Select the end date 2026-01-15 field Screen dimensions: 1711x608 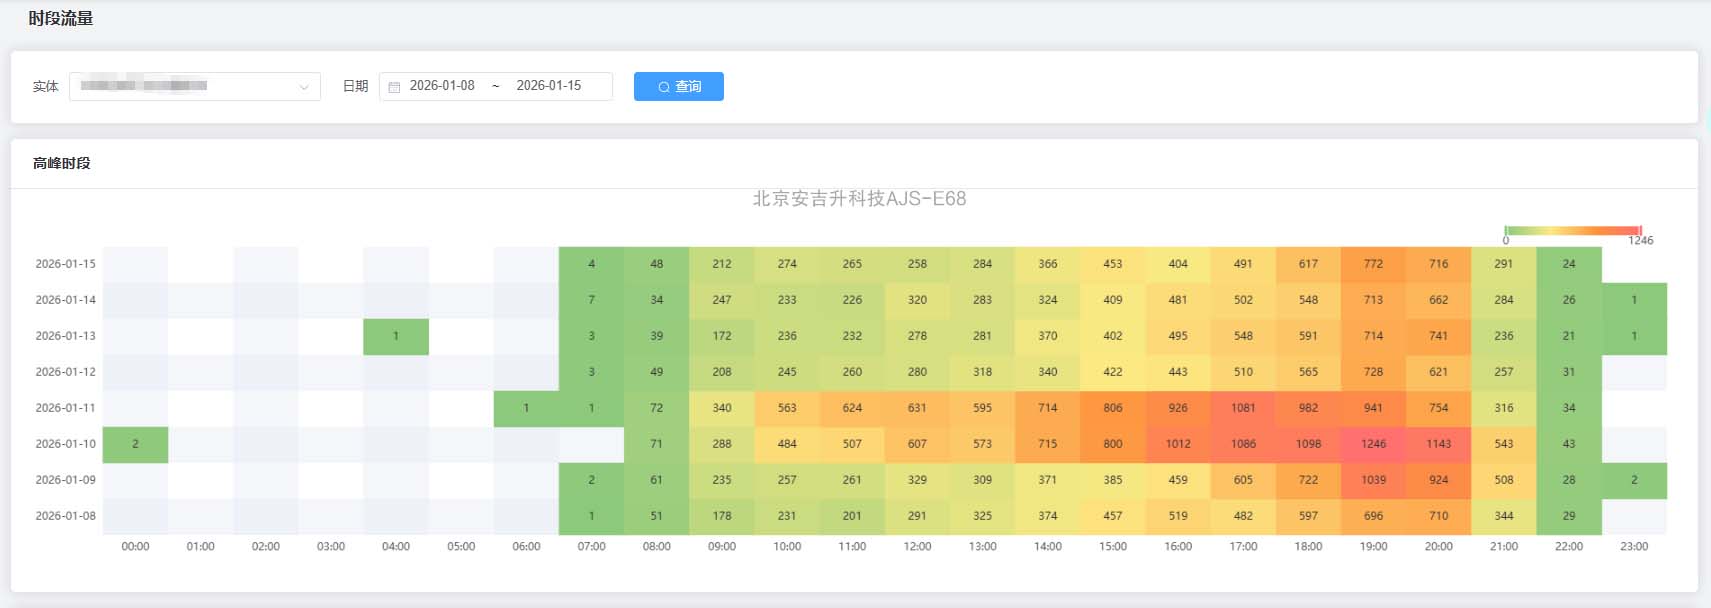click(x=548, y=86)
